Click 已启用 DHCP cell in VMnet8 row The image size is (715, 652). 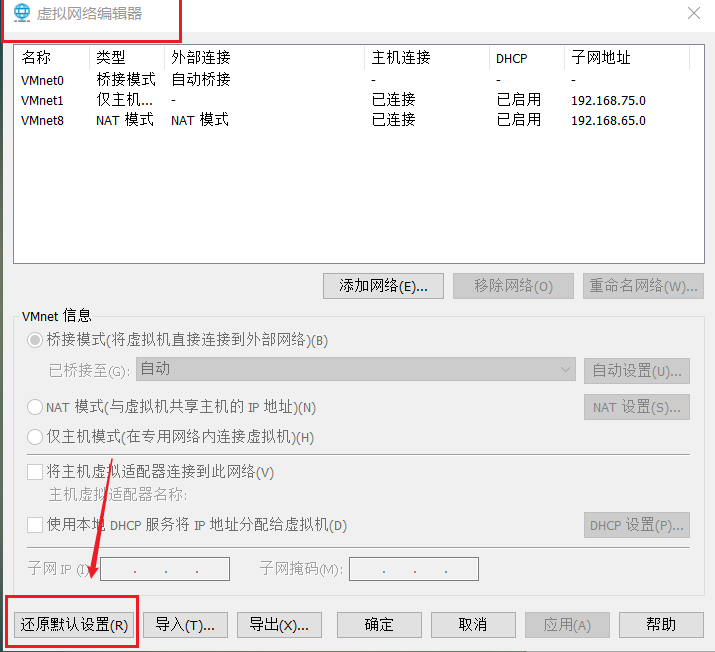518,120
